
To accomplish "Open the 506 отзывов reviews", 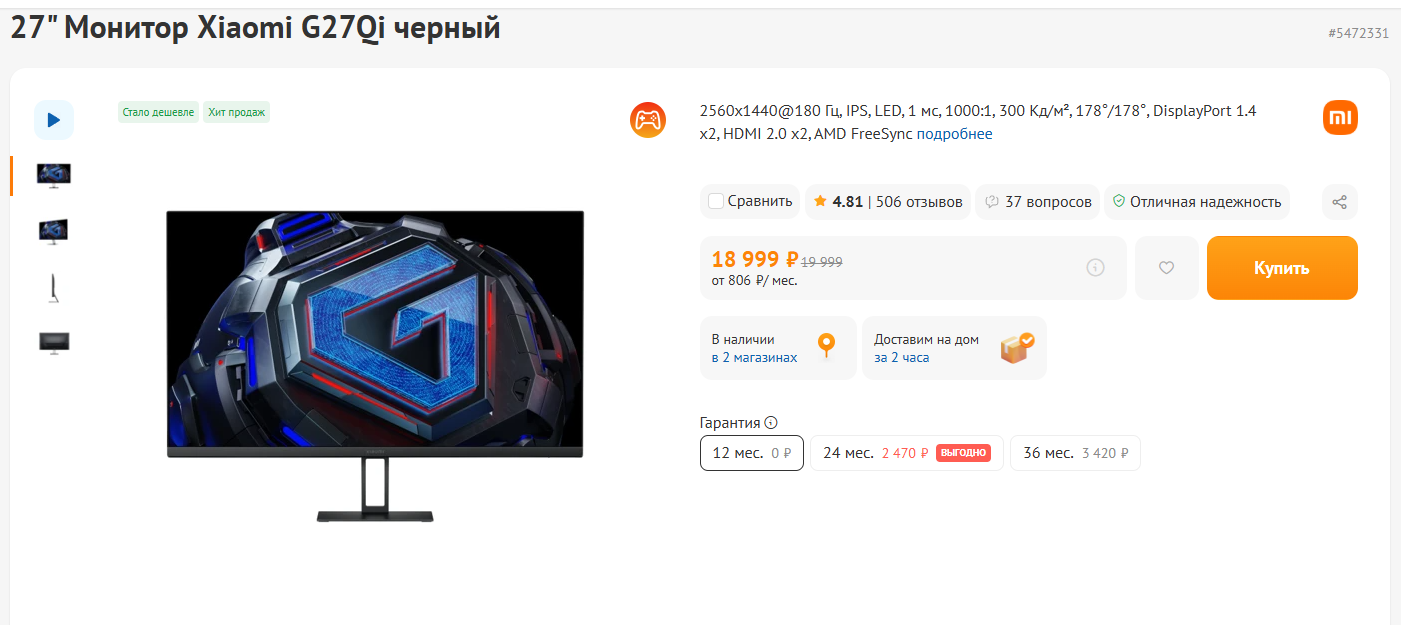I will click(x=919, y=202).
